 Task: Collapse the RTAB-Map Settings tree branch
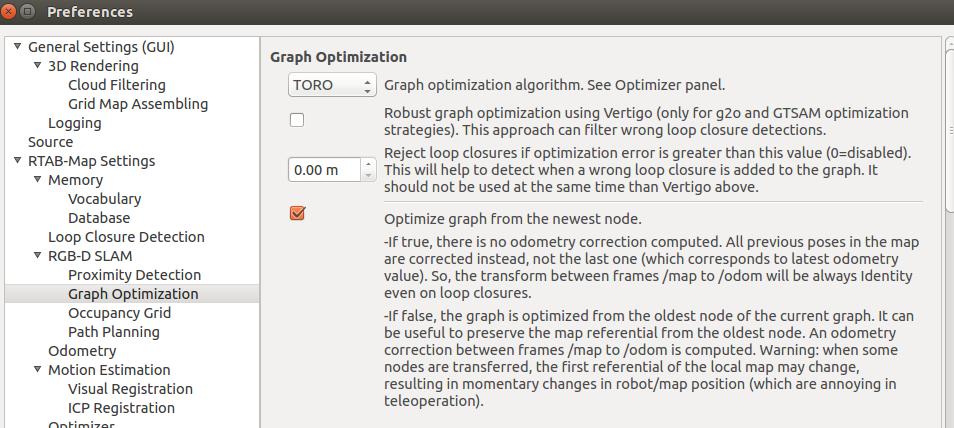(17, 161)
